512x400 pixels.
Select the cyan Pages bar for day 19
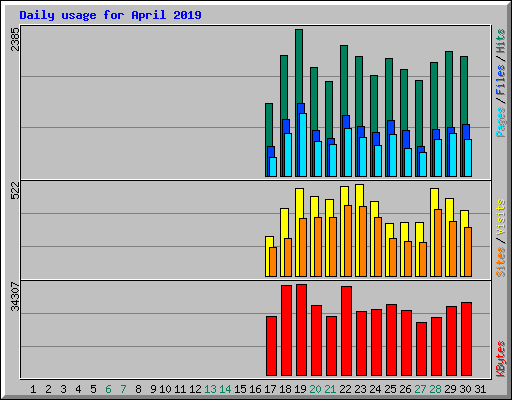point(303,145)
